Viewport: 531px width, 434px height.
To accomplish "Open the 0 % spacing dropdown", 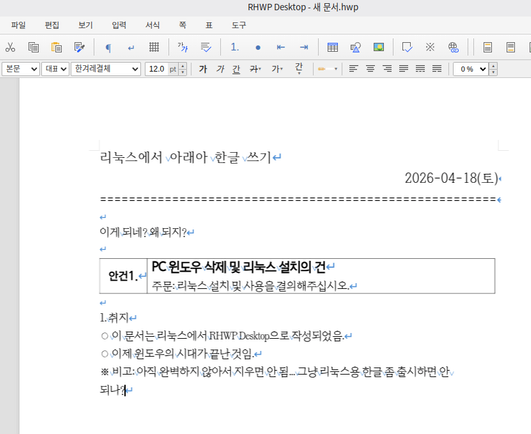I will [471, 69].
